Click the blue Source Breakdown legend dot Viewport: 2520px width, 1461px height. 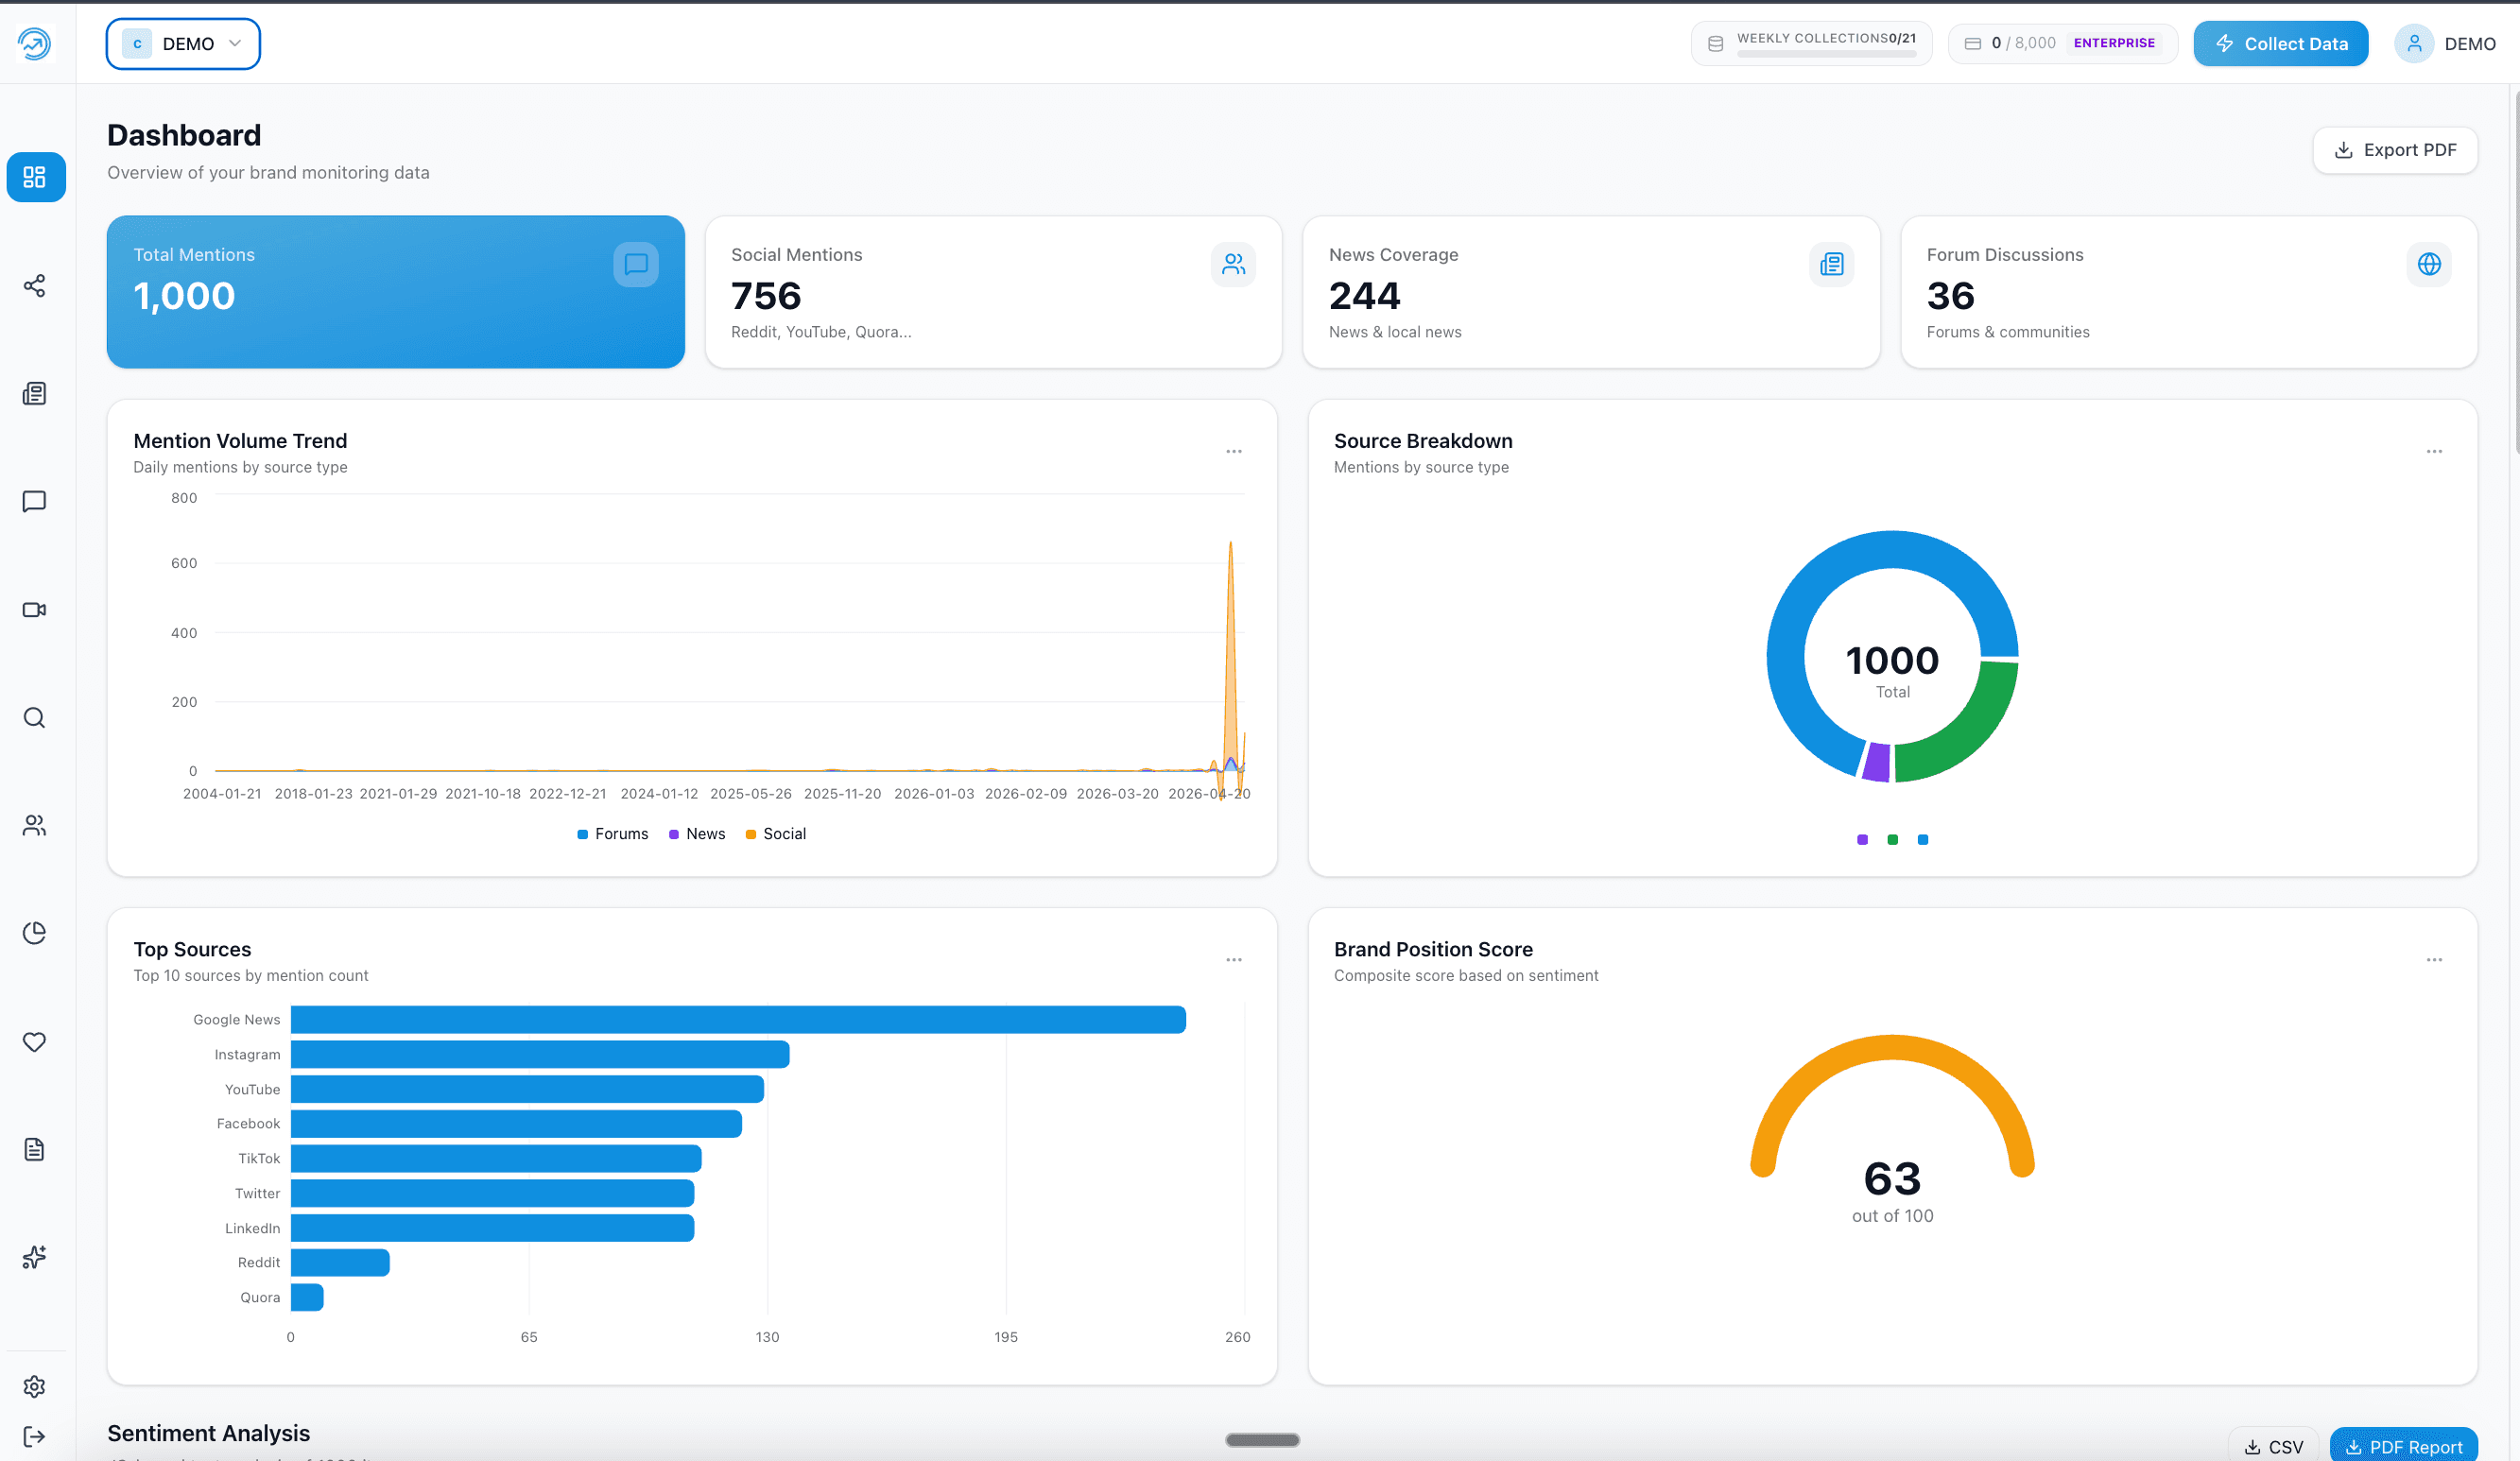[x=1923, y=840]
